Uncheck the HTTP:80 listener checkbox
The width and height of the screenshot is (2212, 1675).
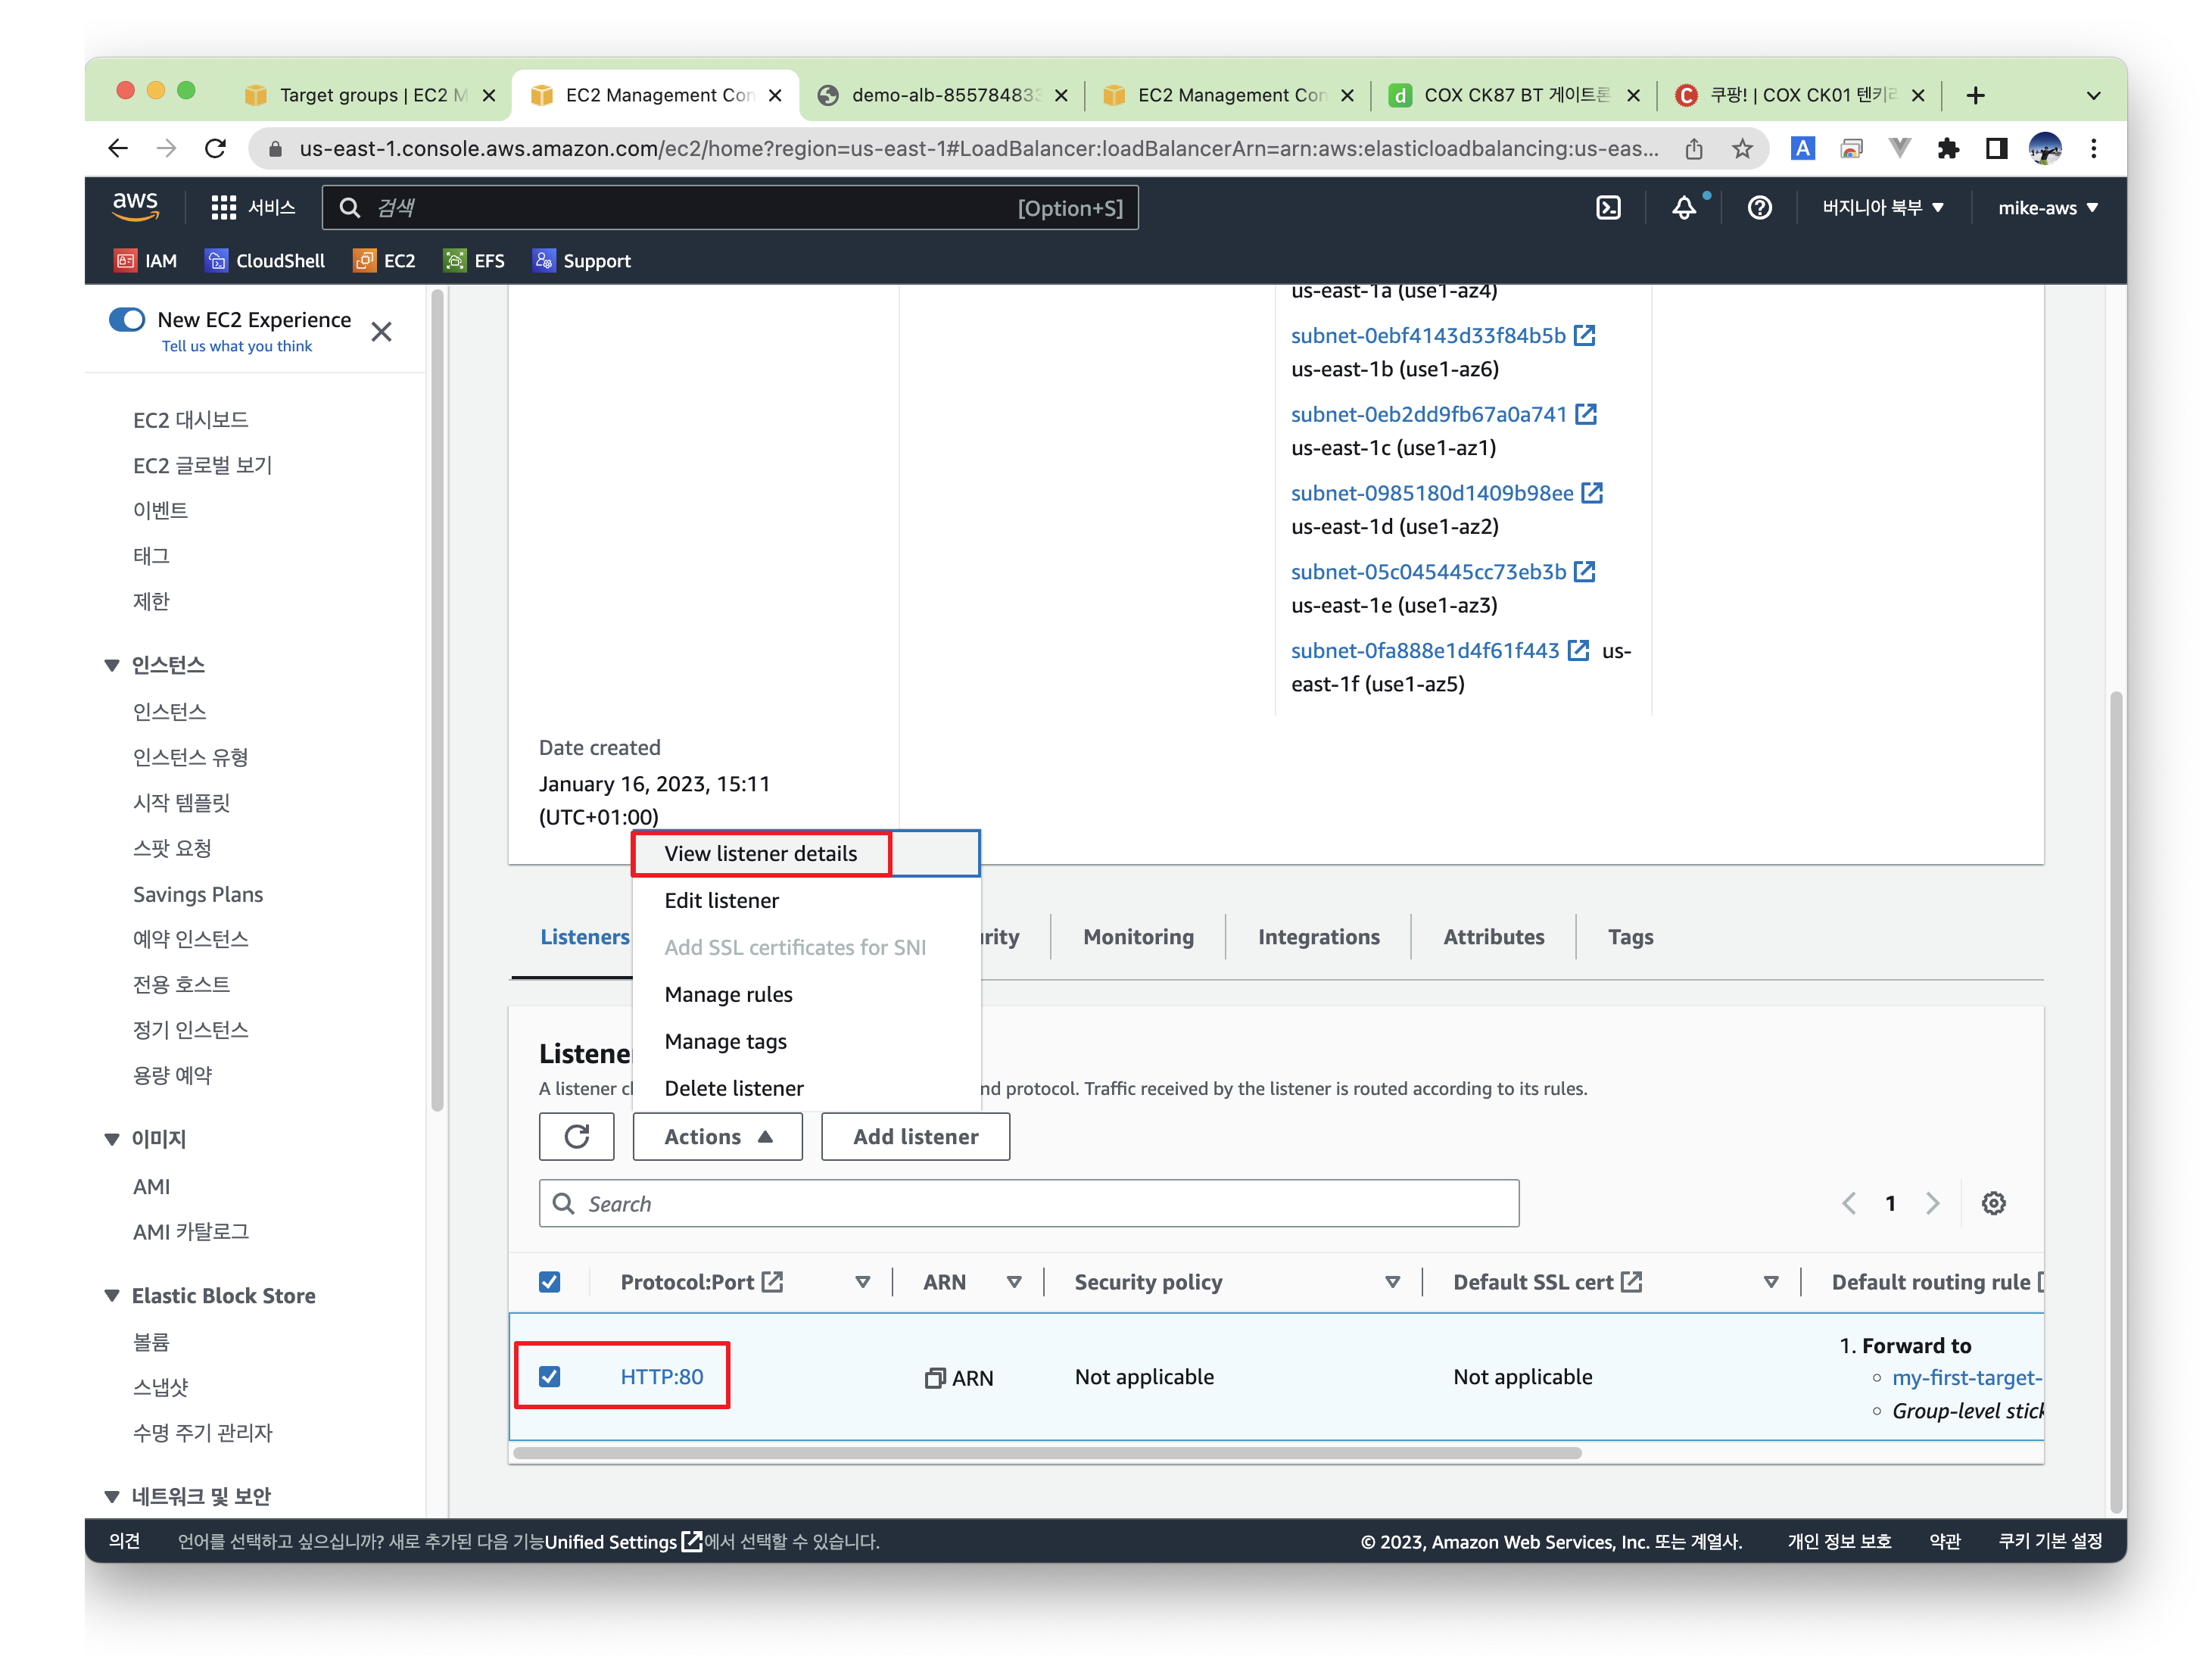click(x=550, y=1377)
